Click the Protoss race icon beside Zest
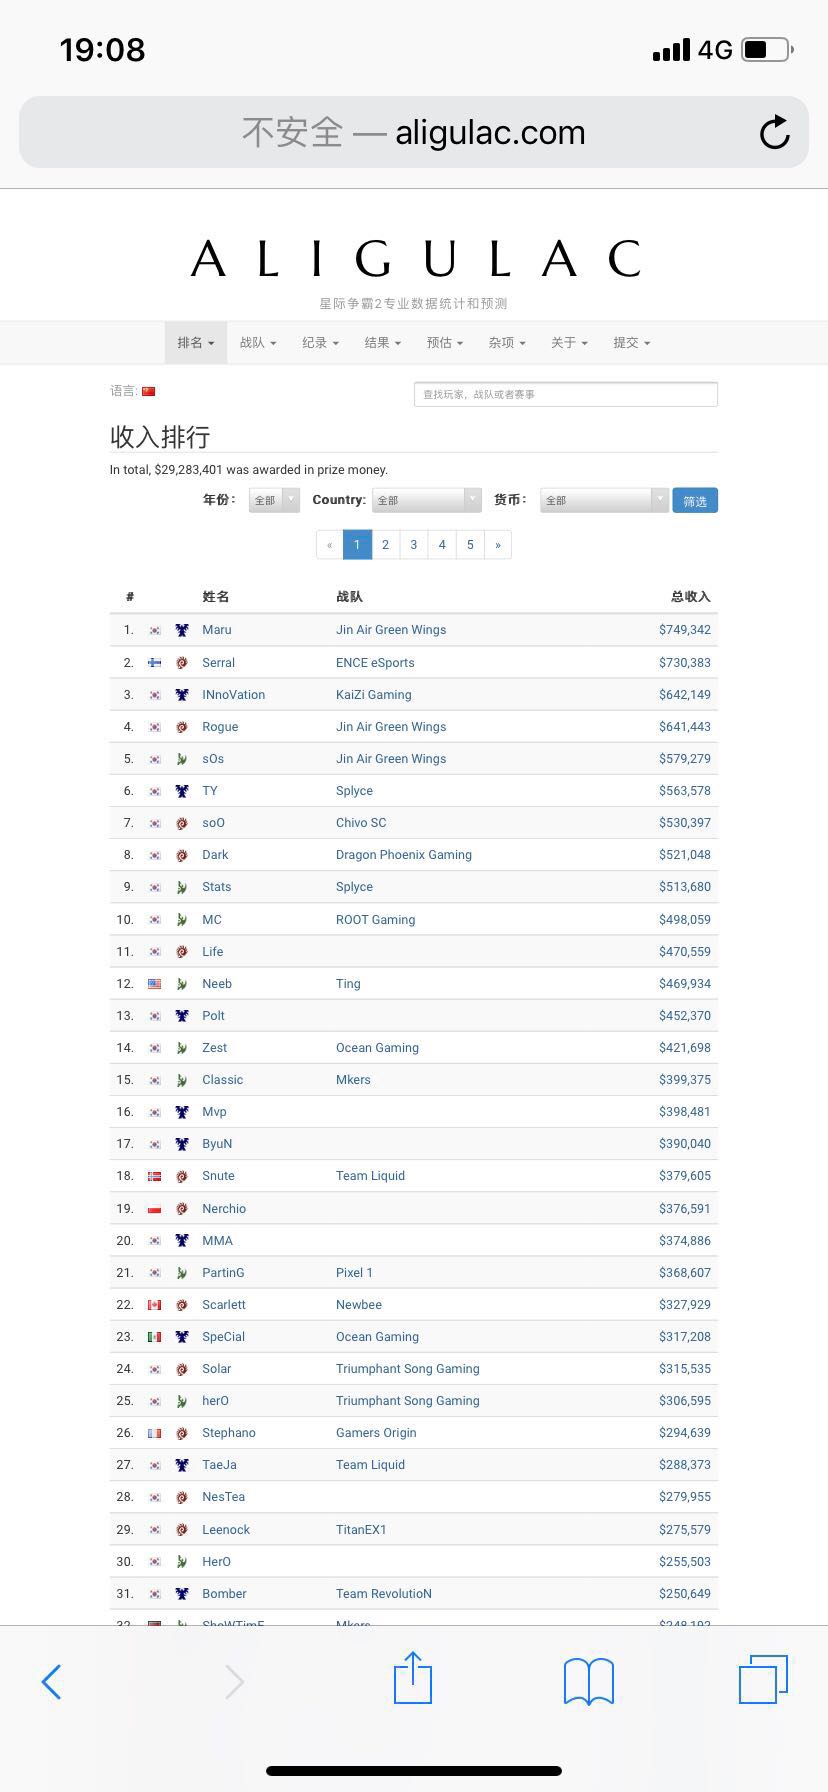Viewport: 828px width, 1792px height. pos(182,1048)
